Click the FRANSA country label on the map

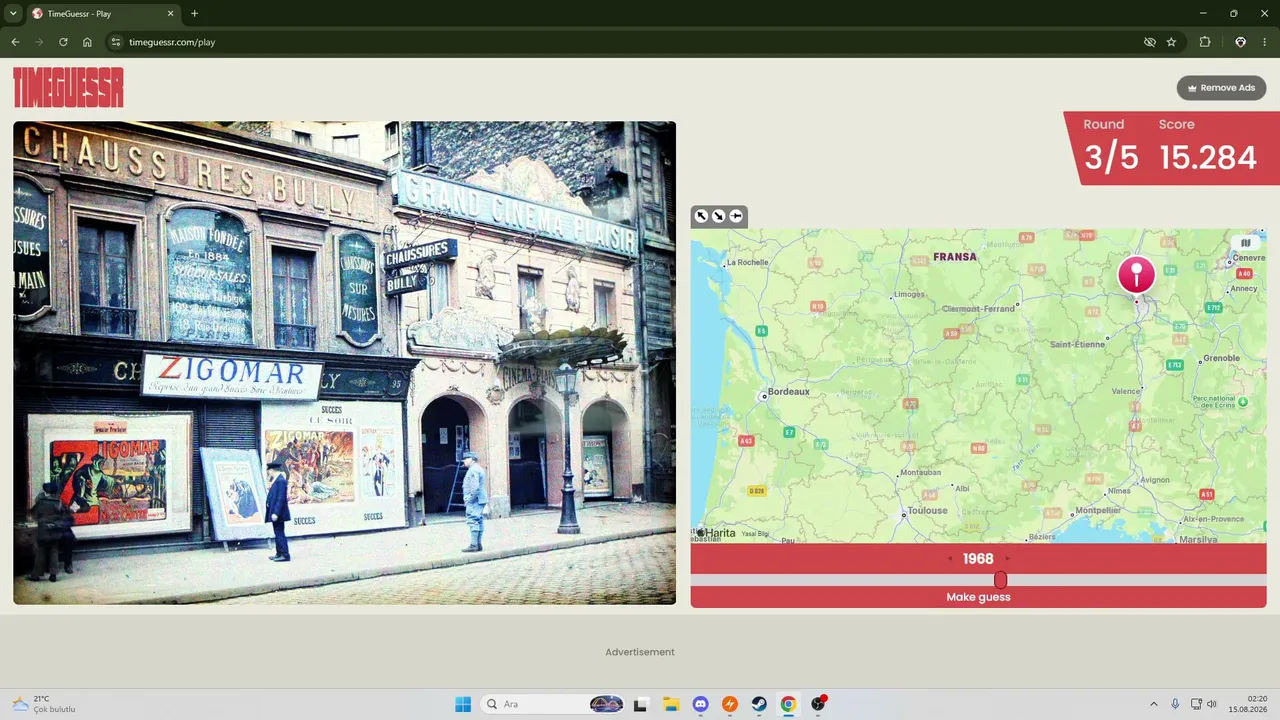[955, 257]
